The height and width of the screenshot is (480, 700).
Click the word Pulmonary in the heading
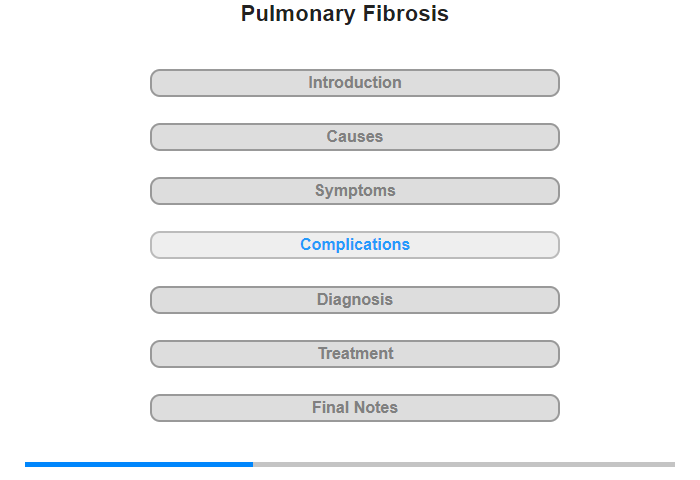pos(298,14)
